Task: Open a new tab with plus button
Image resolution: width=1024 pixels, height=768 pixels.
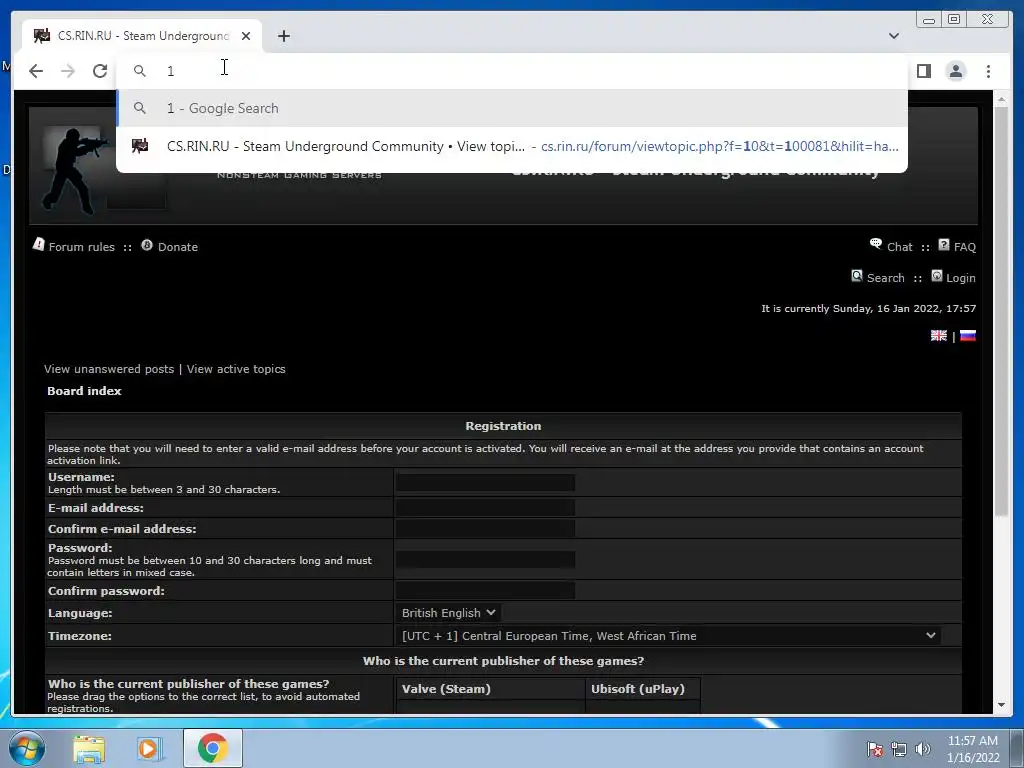Action: tap(283, 36)
